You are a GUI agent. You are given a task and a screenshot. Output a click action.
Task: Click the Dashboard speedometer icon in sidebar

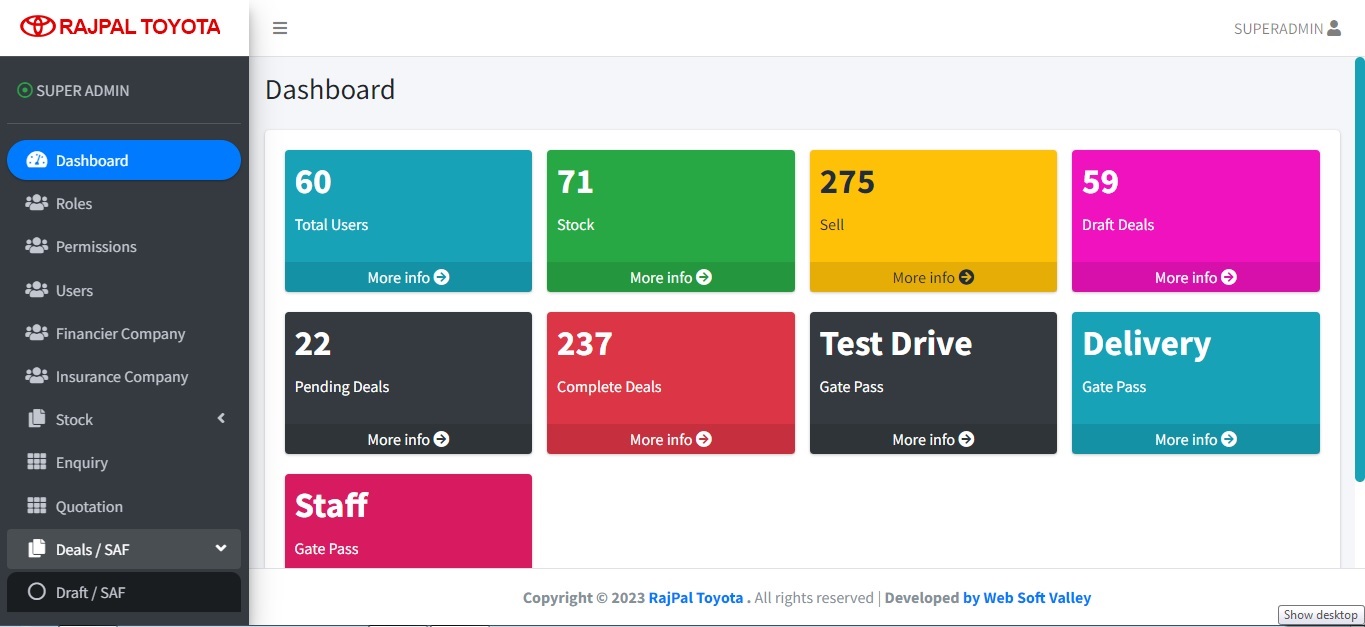click(x=37, y=160)
